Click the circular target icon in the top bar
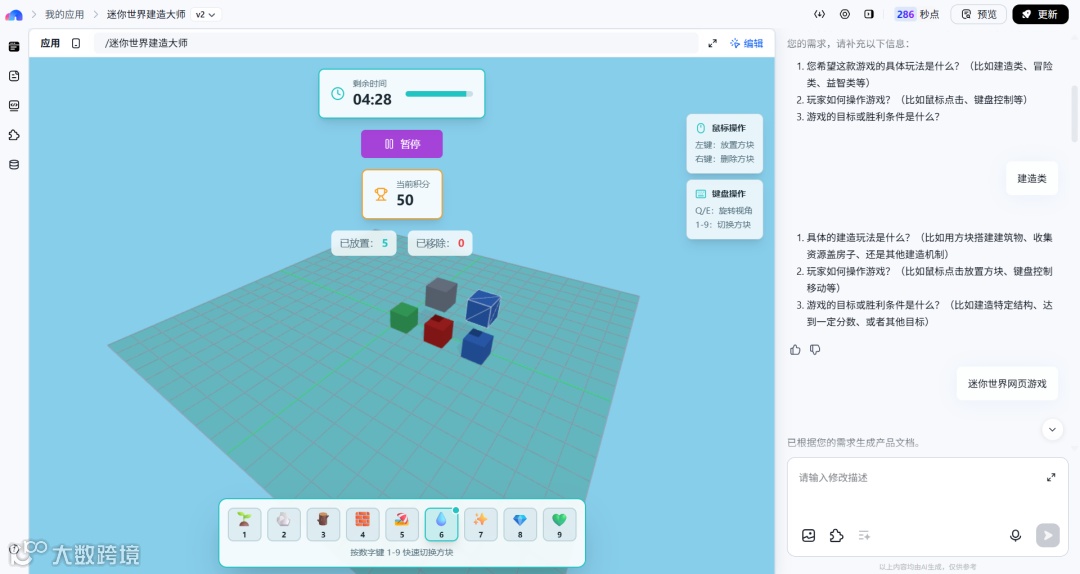This screenshot has height=574, width=1080. coord(844,14)
